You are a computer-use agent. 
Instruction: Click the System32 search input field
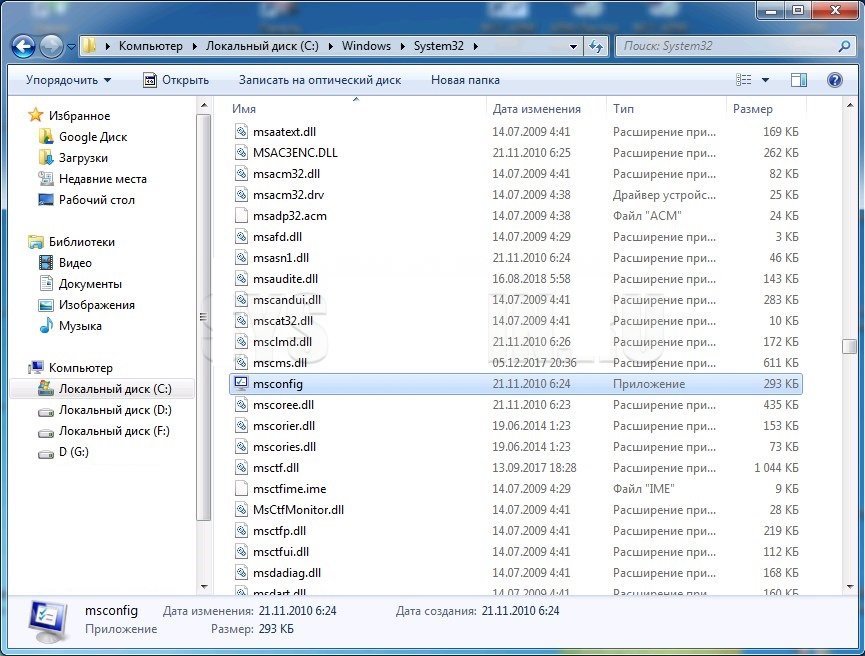[725, 46]
